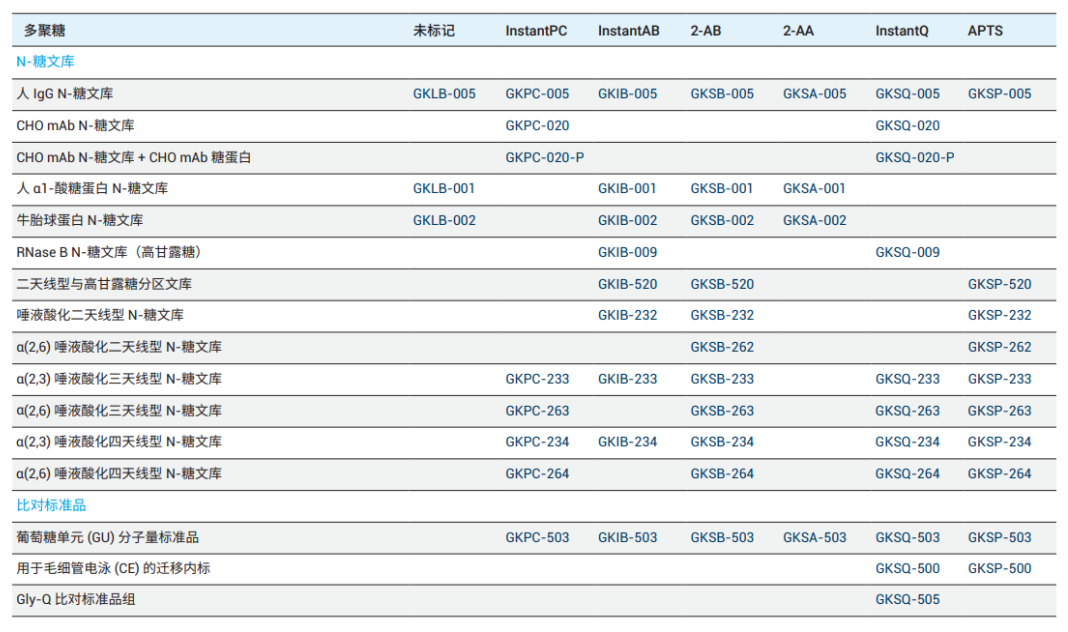Click the 比对标准品 section heading
Screen dimensions: 1068x632
click(x=51, y=506)
